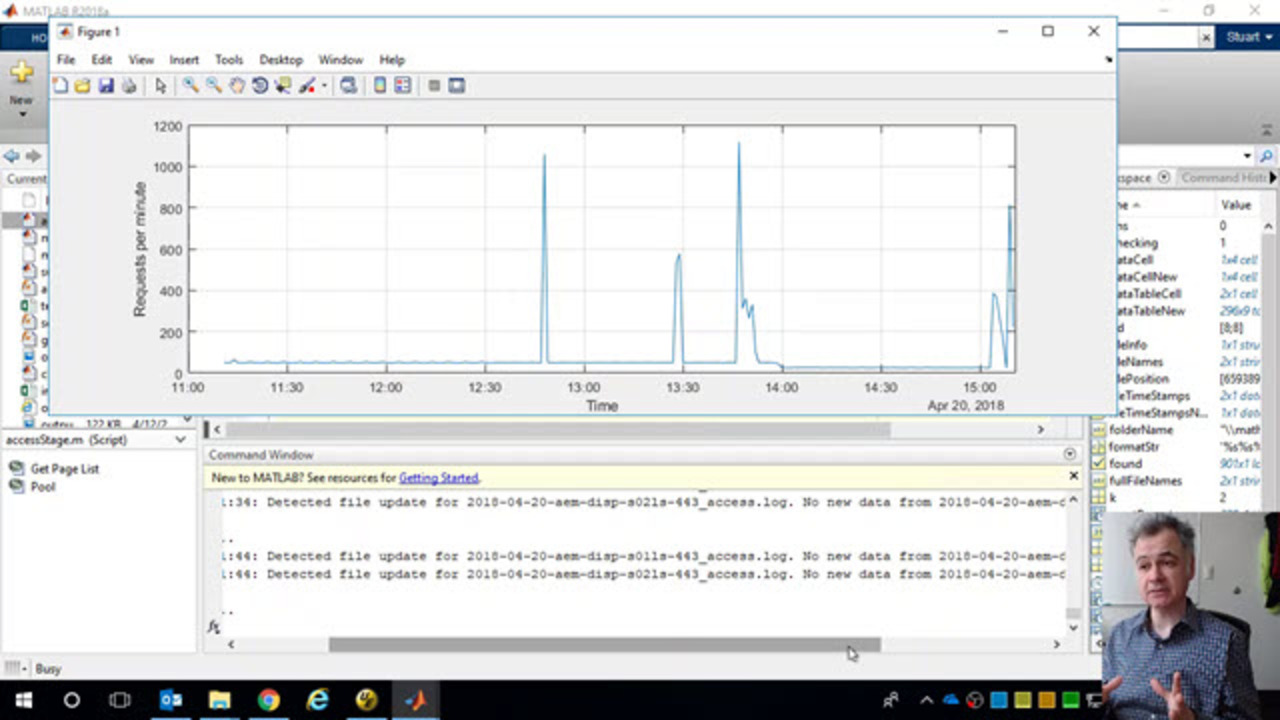This screenshot has width=1280, height=720.
Task: Click the Zoom In magnifier tool
Action: 190,86
